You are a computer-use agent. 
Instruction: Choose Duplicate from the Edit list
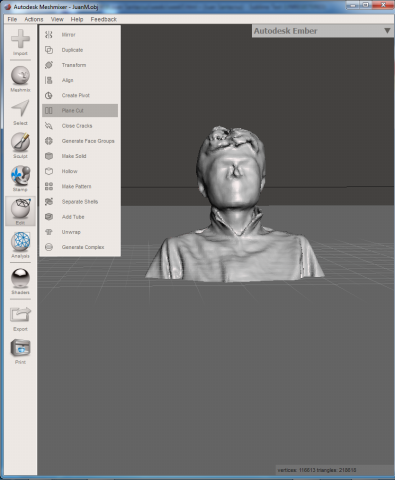[80, 50]
